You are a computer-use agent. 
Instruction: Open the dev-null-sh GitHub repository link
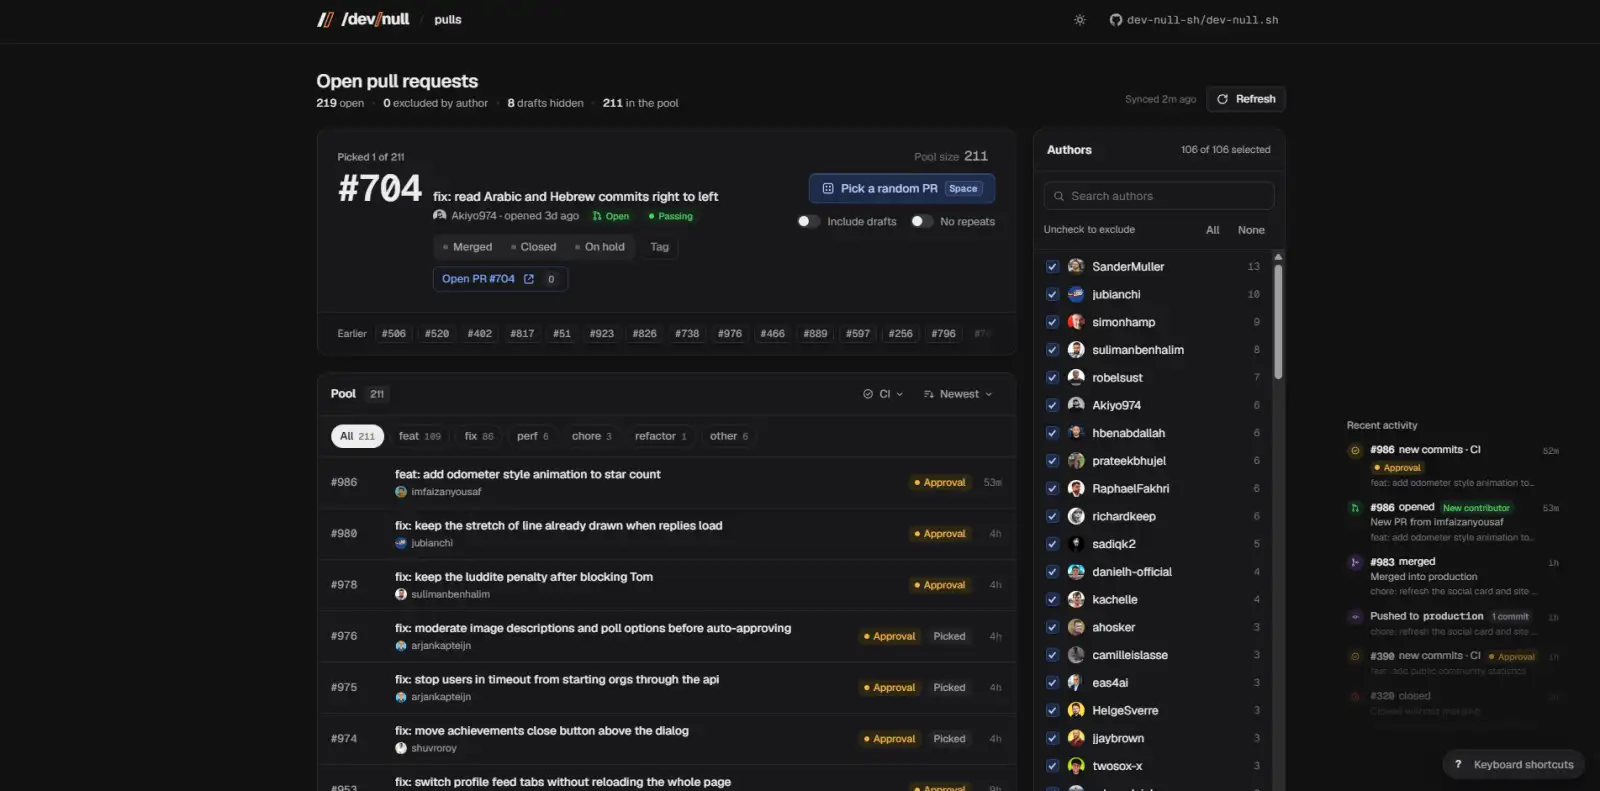[x=1194, y=20]
